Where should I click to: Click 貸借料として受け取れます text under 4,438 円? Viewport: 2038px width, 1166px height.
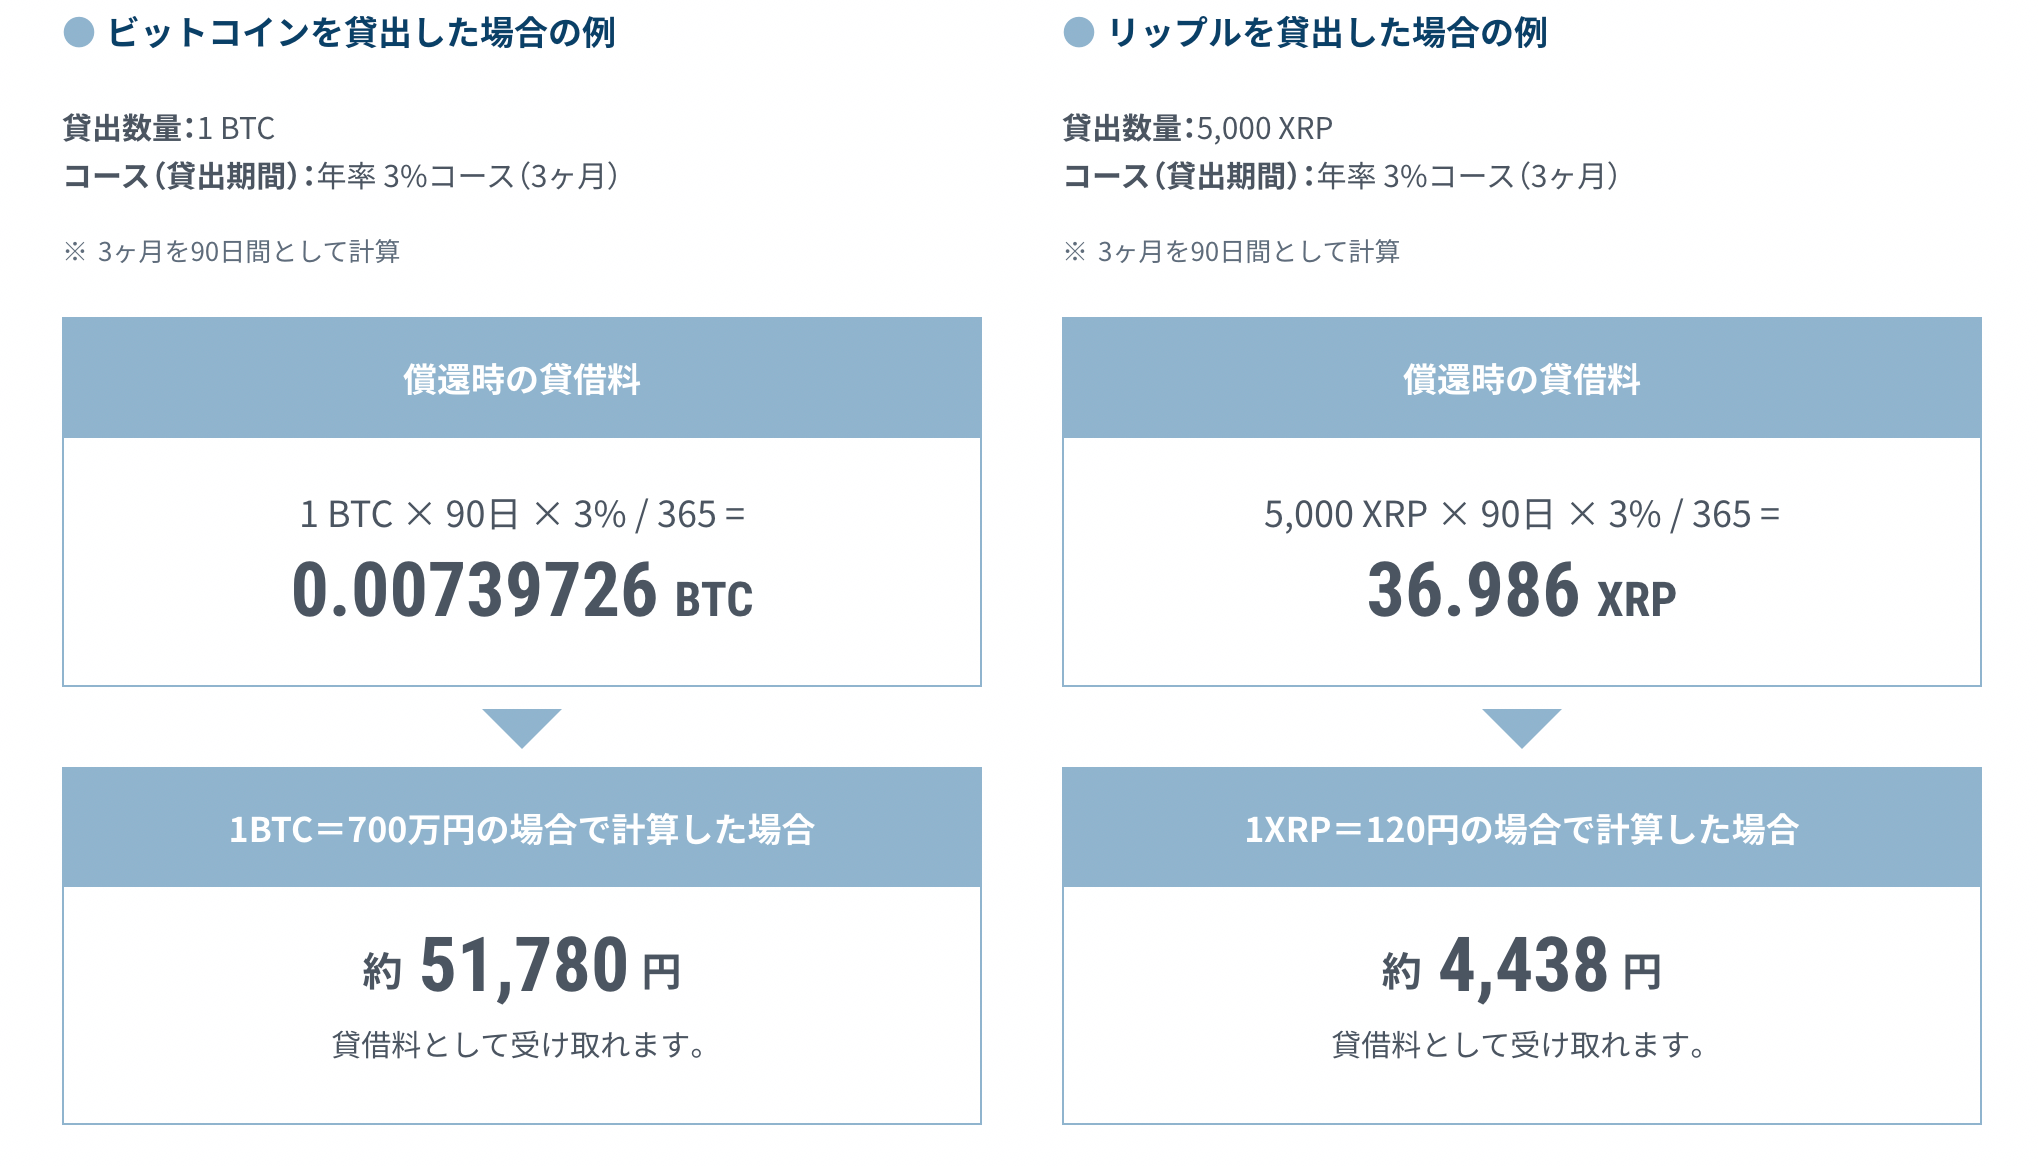(1521, 1045)
